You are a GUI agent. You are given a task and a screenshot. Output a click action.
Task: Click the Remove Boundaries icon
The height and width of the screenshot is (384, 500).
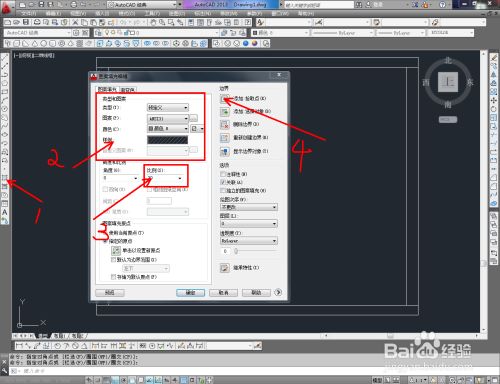(x=225, y=125)
